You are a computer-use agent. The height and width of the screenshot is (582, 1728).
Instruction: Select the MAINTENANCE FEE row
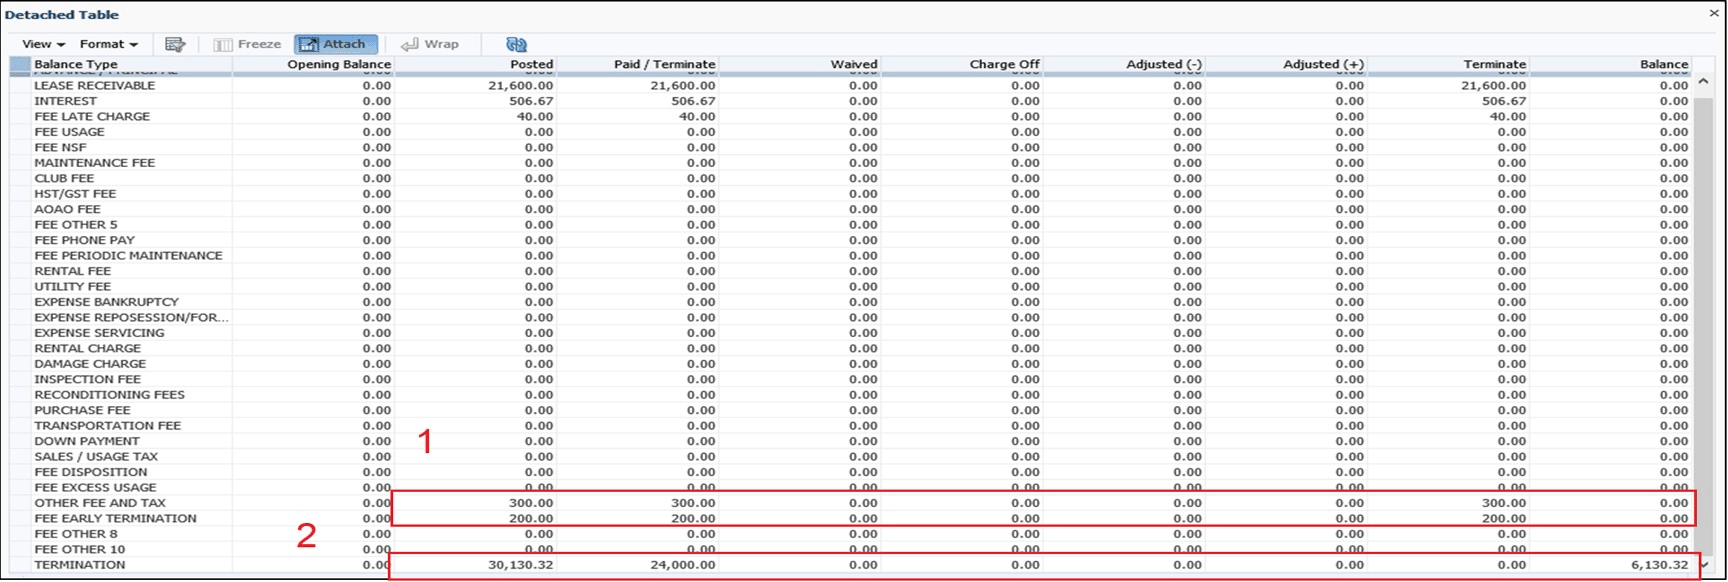(850, 163)
